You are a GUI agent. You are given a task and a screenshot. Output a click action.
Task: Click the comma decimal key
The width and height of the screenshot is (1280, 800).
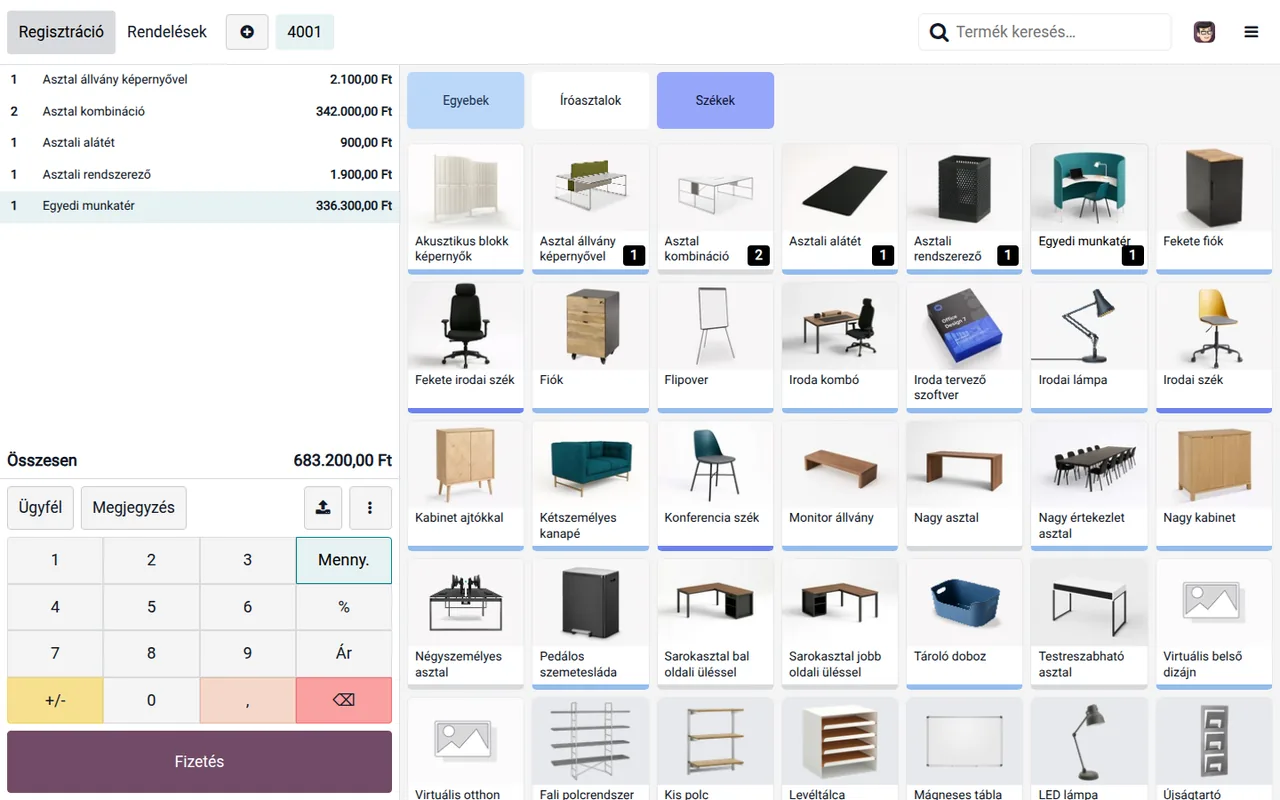[x=248, y=700]
